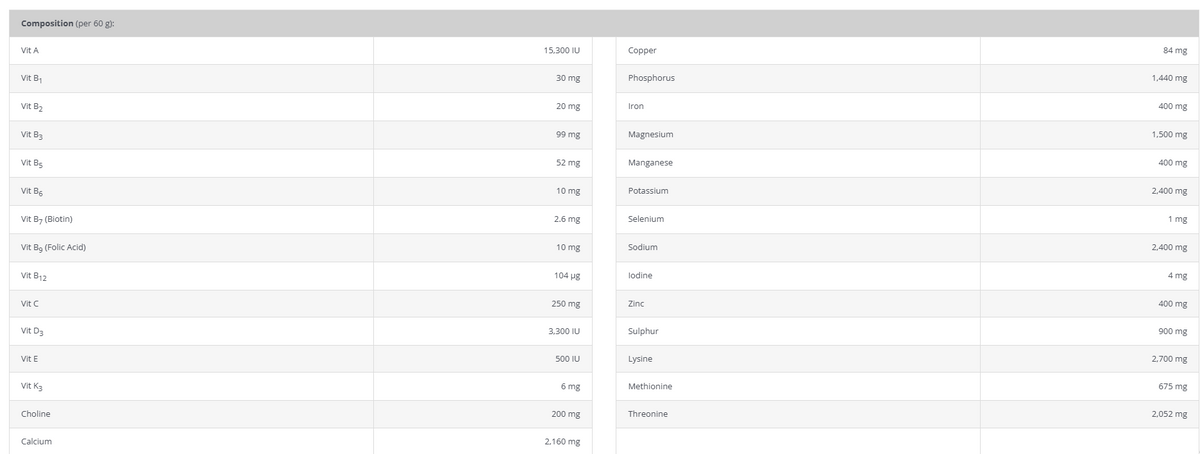The height and width of the screenshot is (454, 1200).
Task: Select the Vit B7 (Biotin) label
Action: click(47, 219)
